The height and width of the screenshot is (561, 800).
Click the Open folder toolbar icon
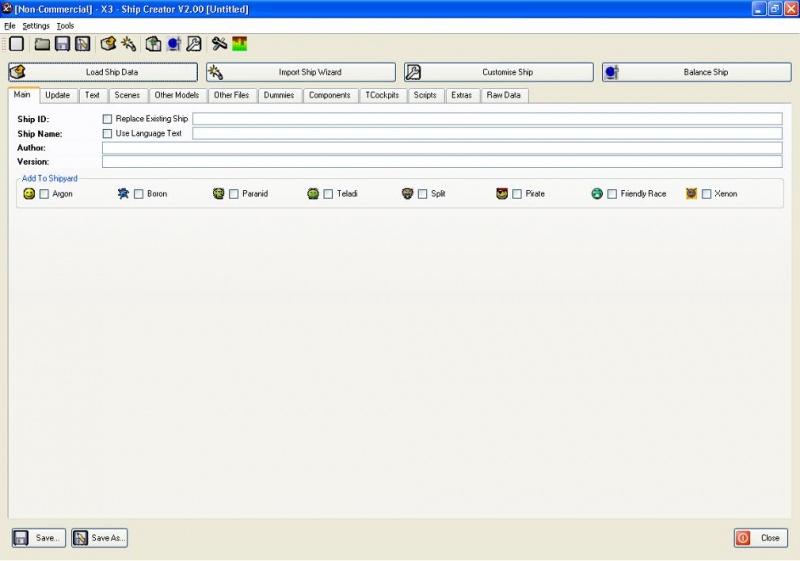42,44
